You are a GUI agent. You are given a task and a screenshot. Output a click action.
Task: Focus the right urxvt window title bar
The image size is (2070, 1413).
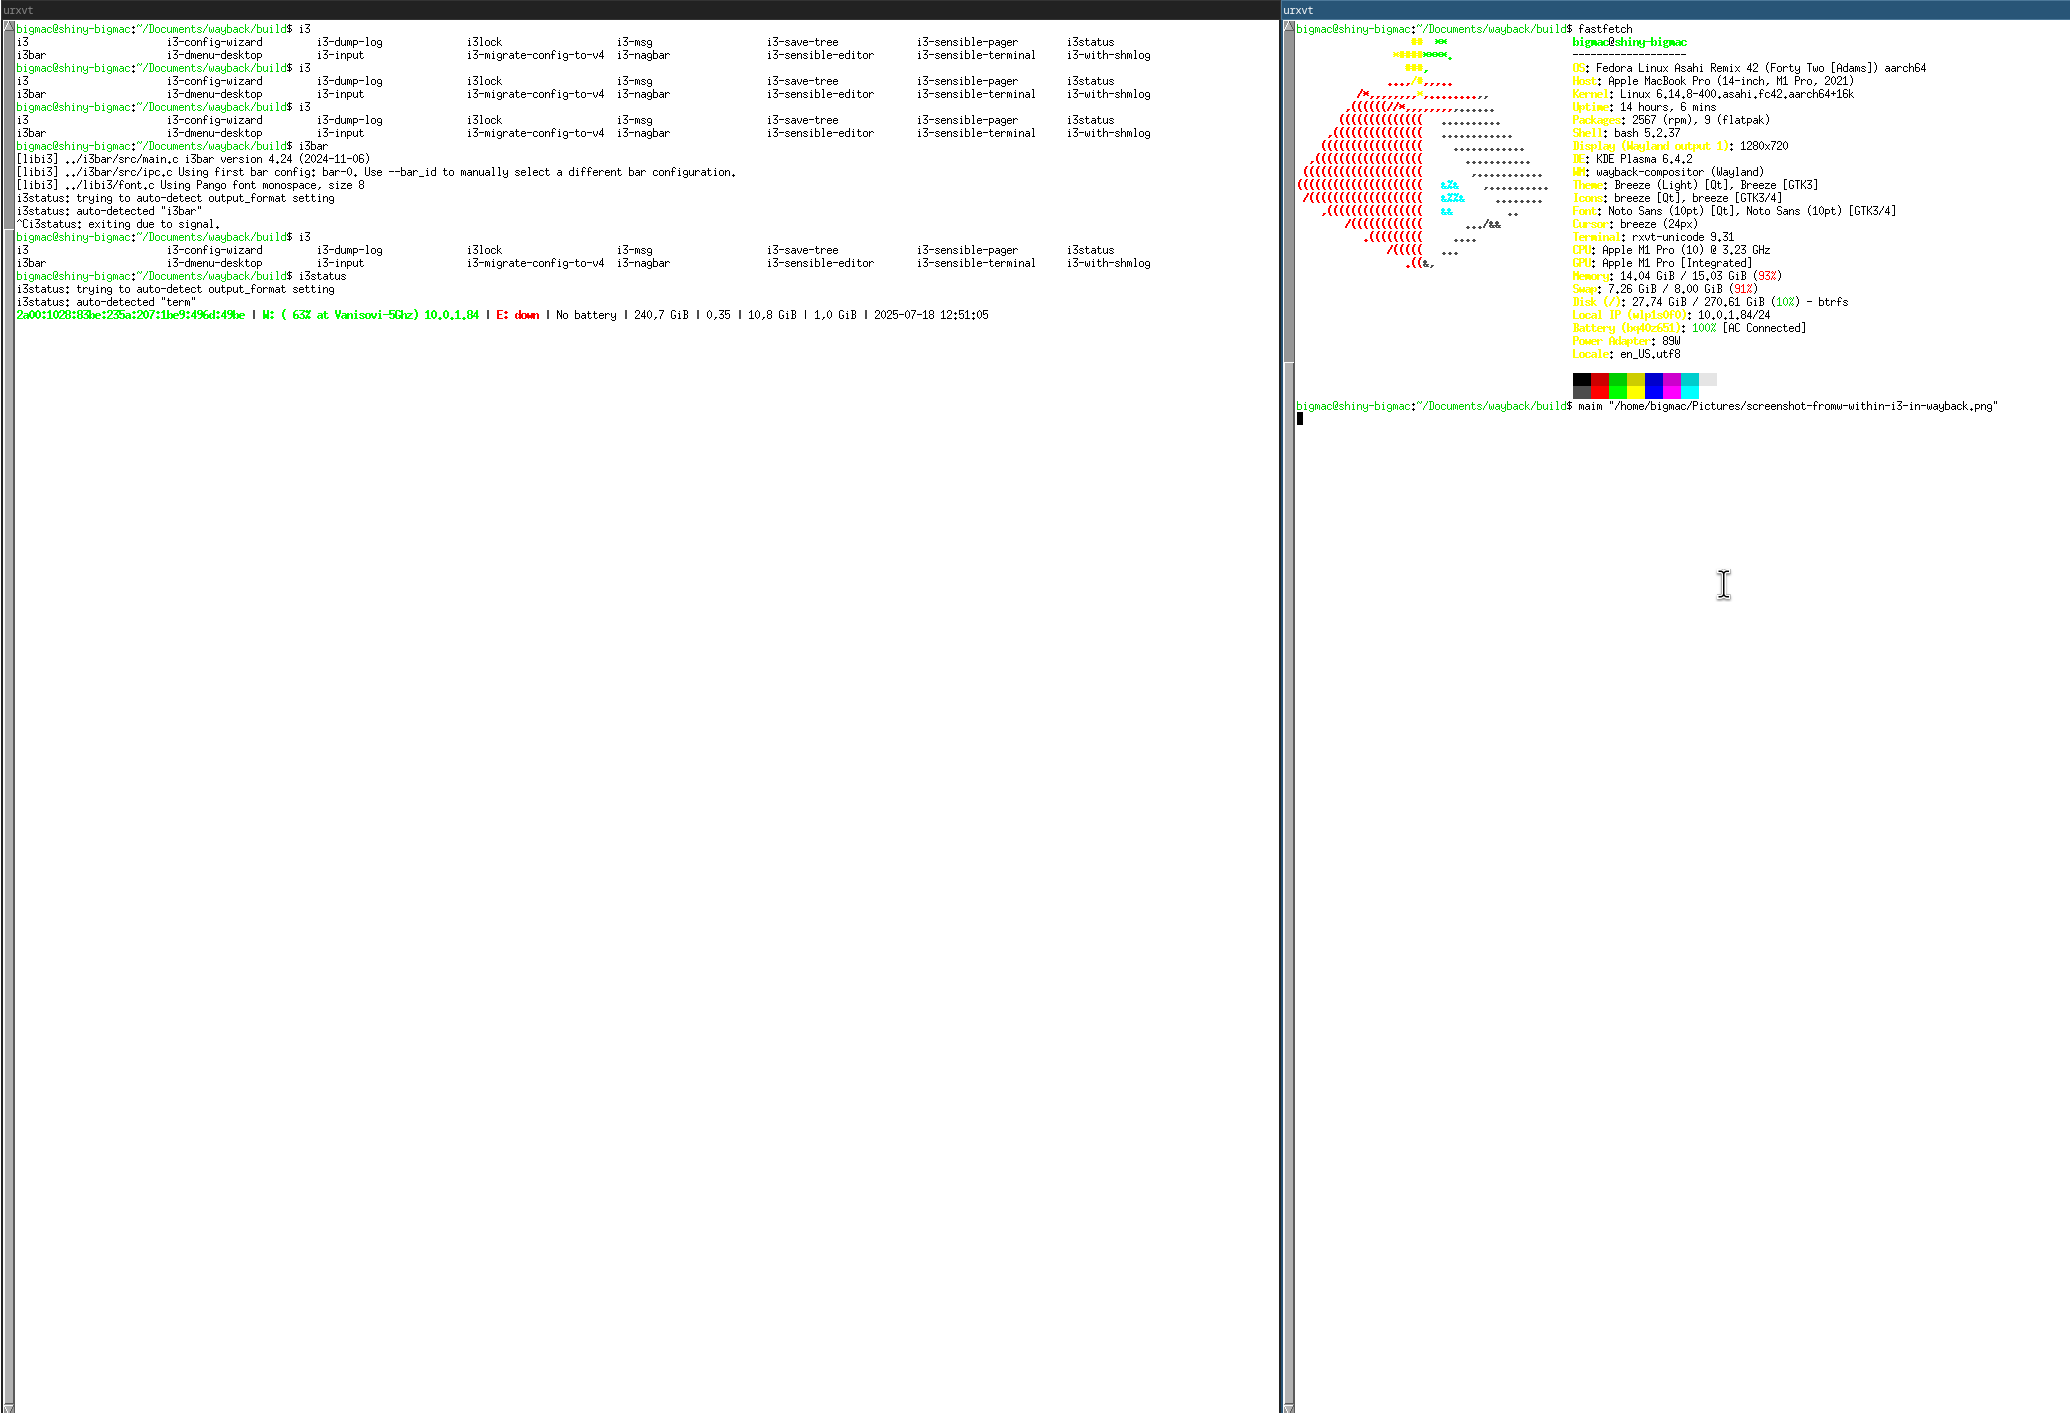click(x=1675, y=10)
